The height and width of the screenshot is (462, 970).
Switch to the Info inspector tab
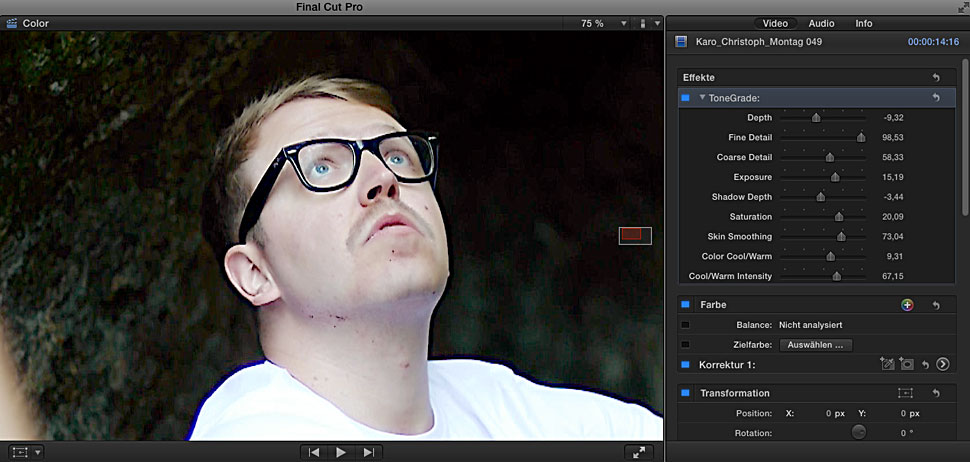(863, 23)
